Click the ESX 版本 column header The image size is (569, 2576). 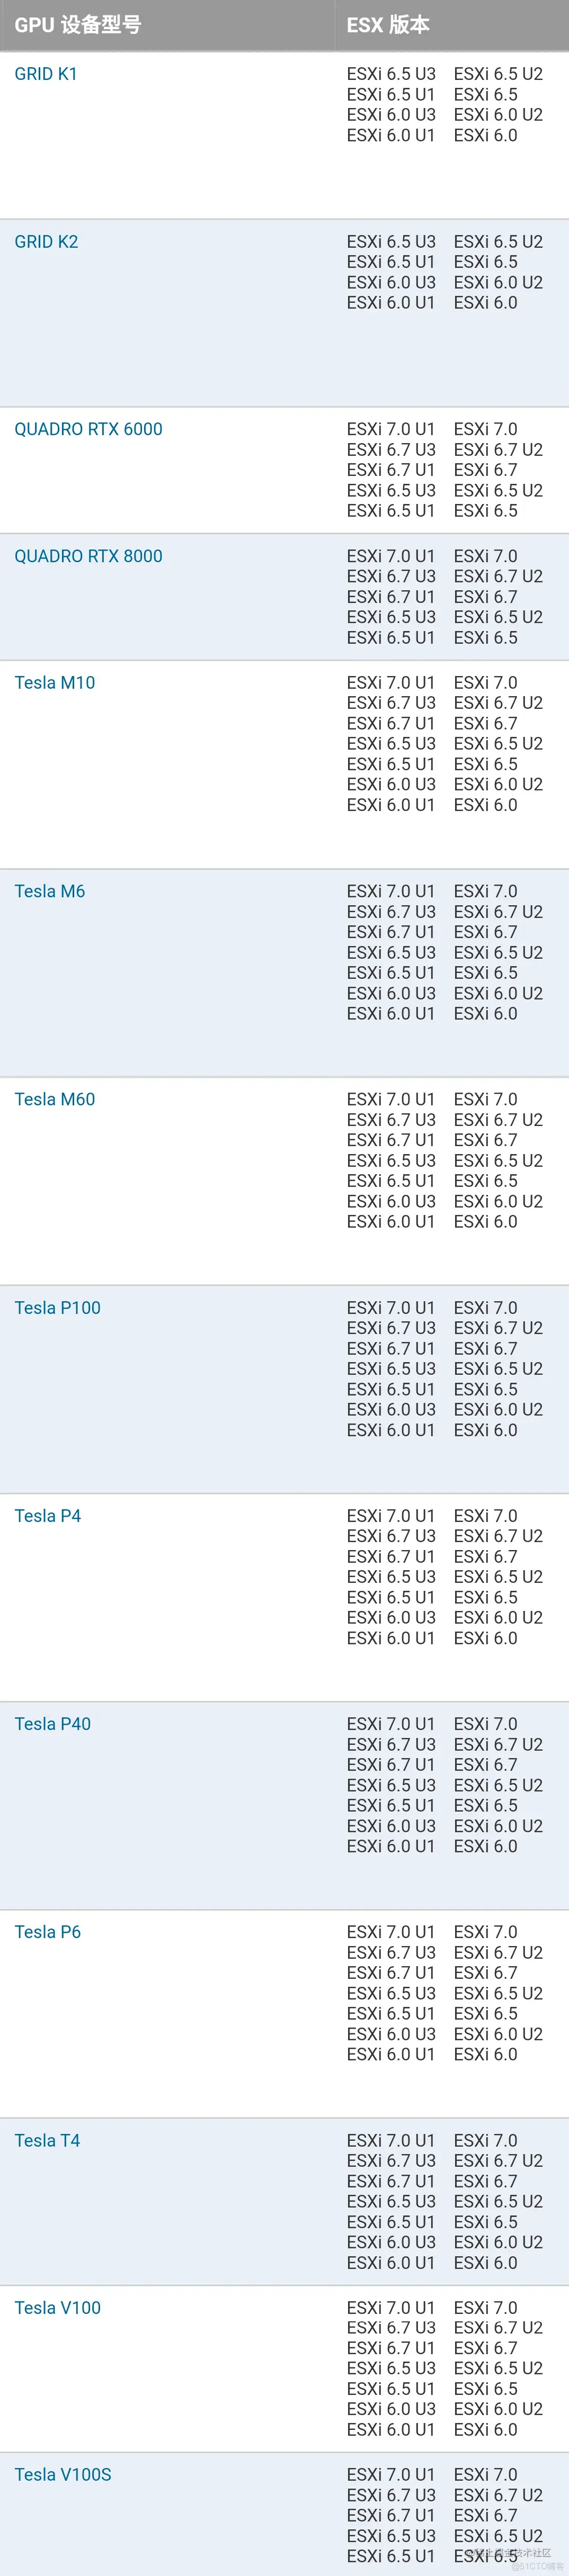point(388,25)
